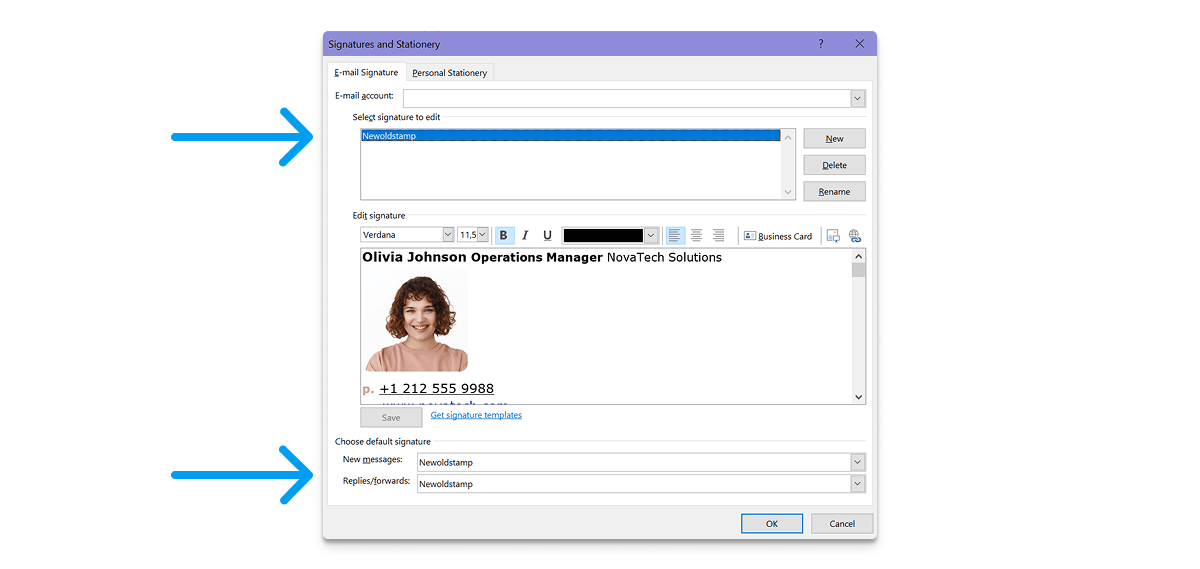Viewport: 1200px width, 569px height.
Task: Insert hyperlink icon in signature toolbar
Action: [x=855, y=236]
